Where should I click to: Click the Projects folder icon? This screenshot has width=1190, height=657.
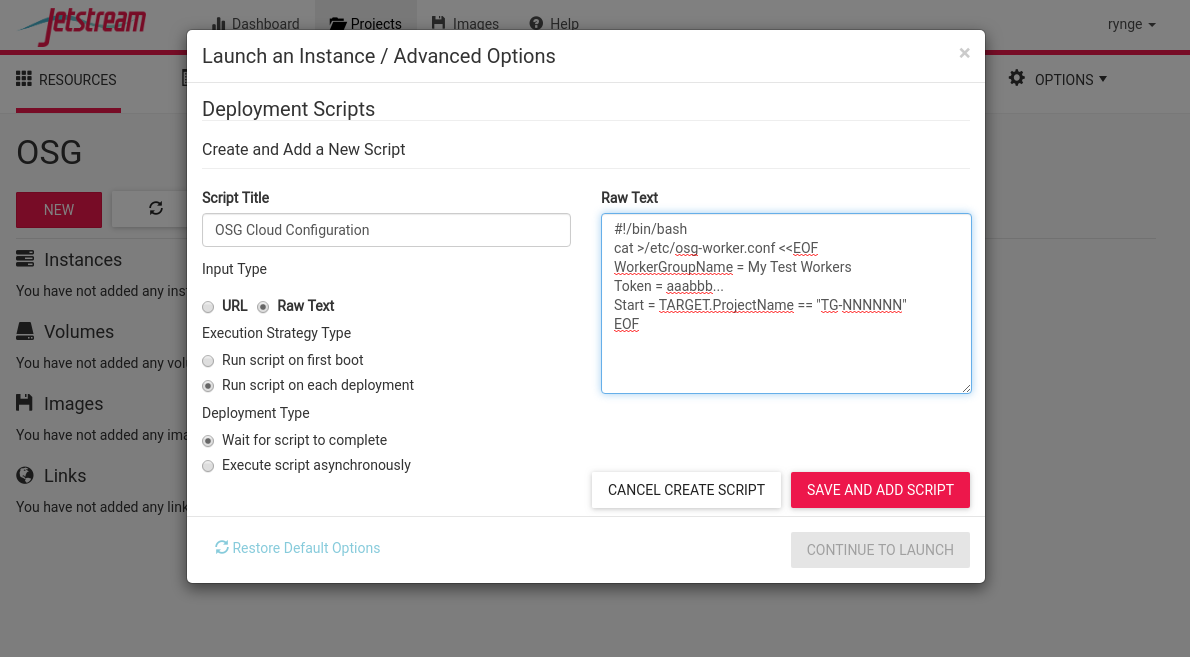338,24
